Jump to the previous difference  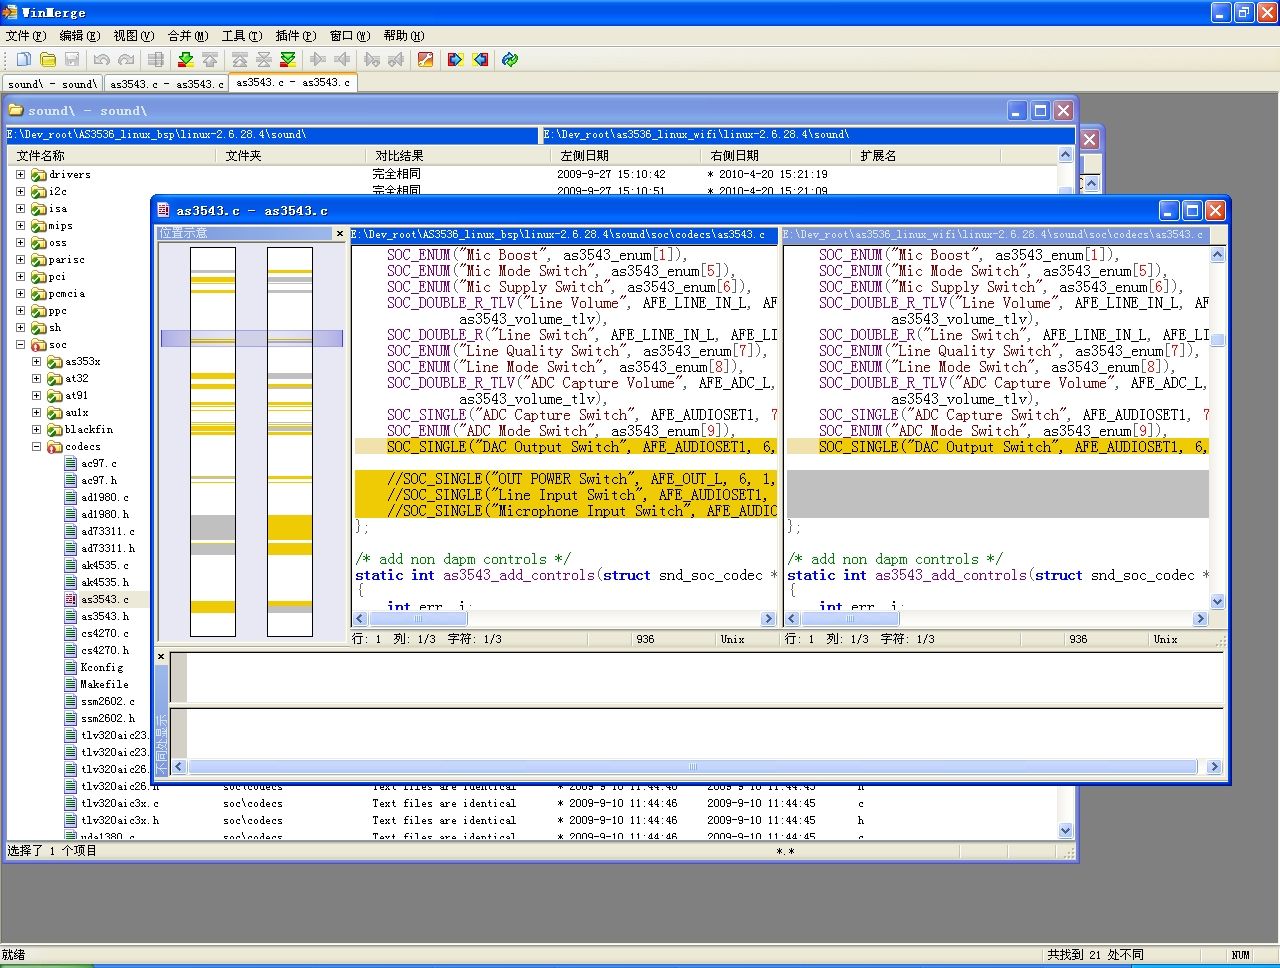[x=210, y=60]
